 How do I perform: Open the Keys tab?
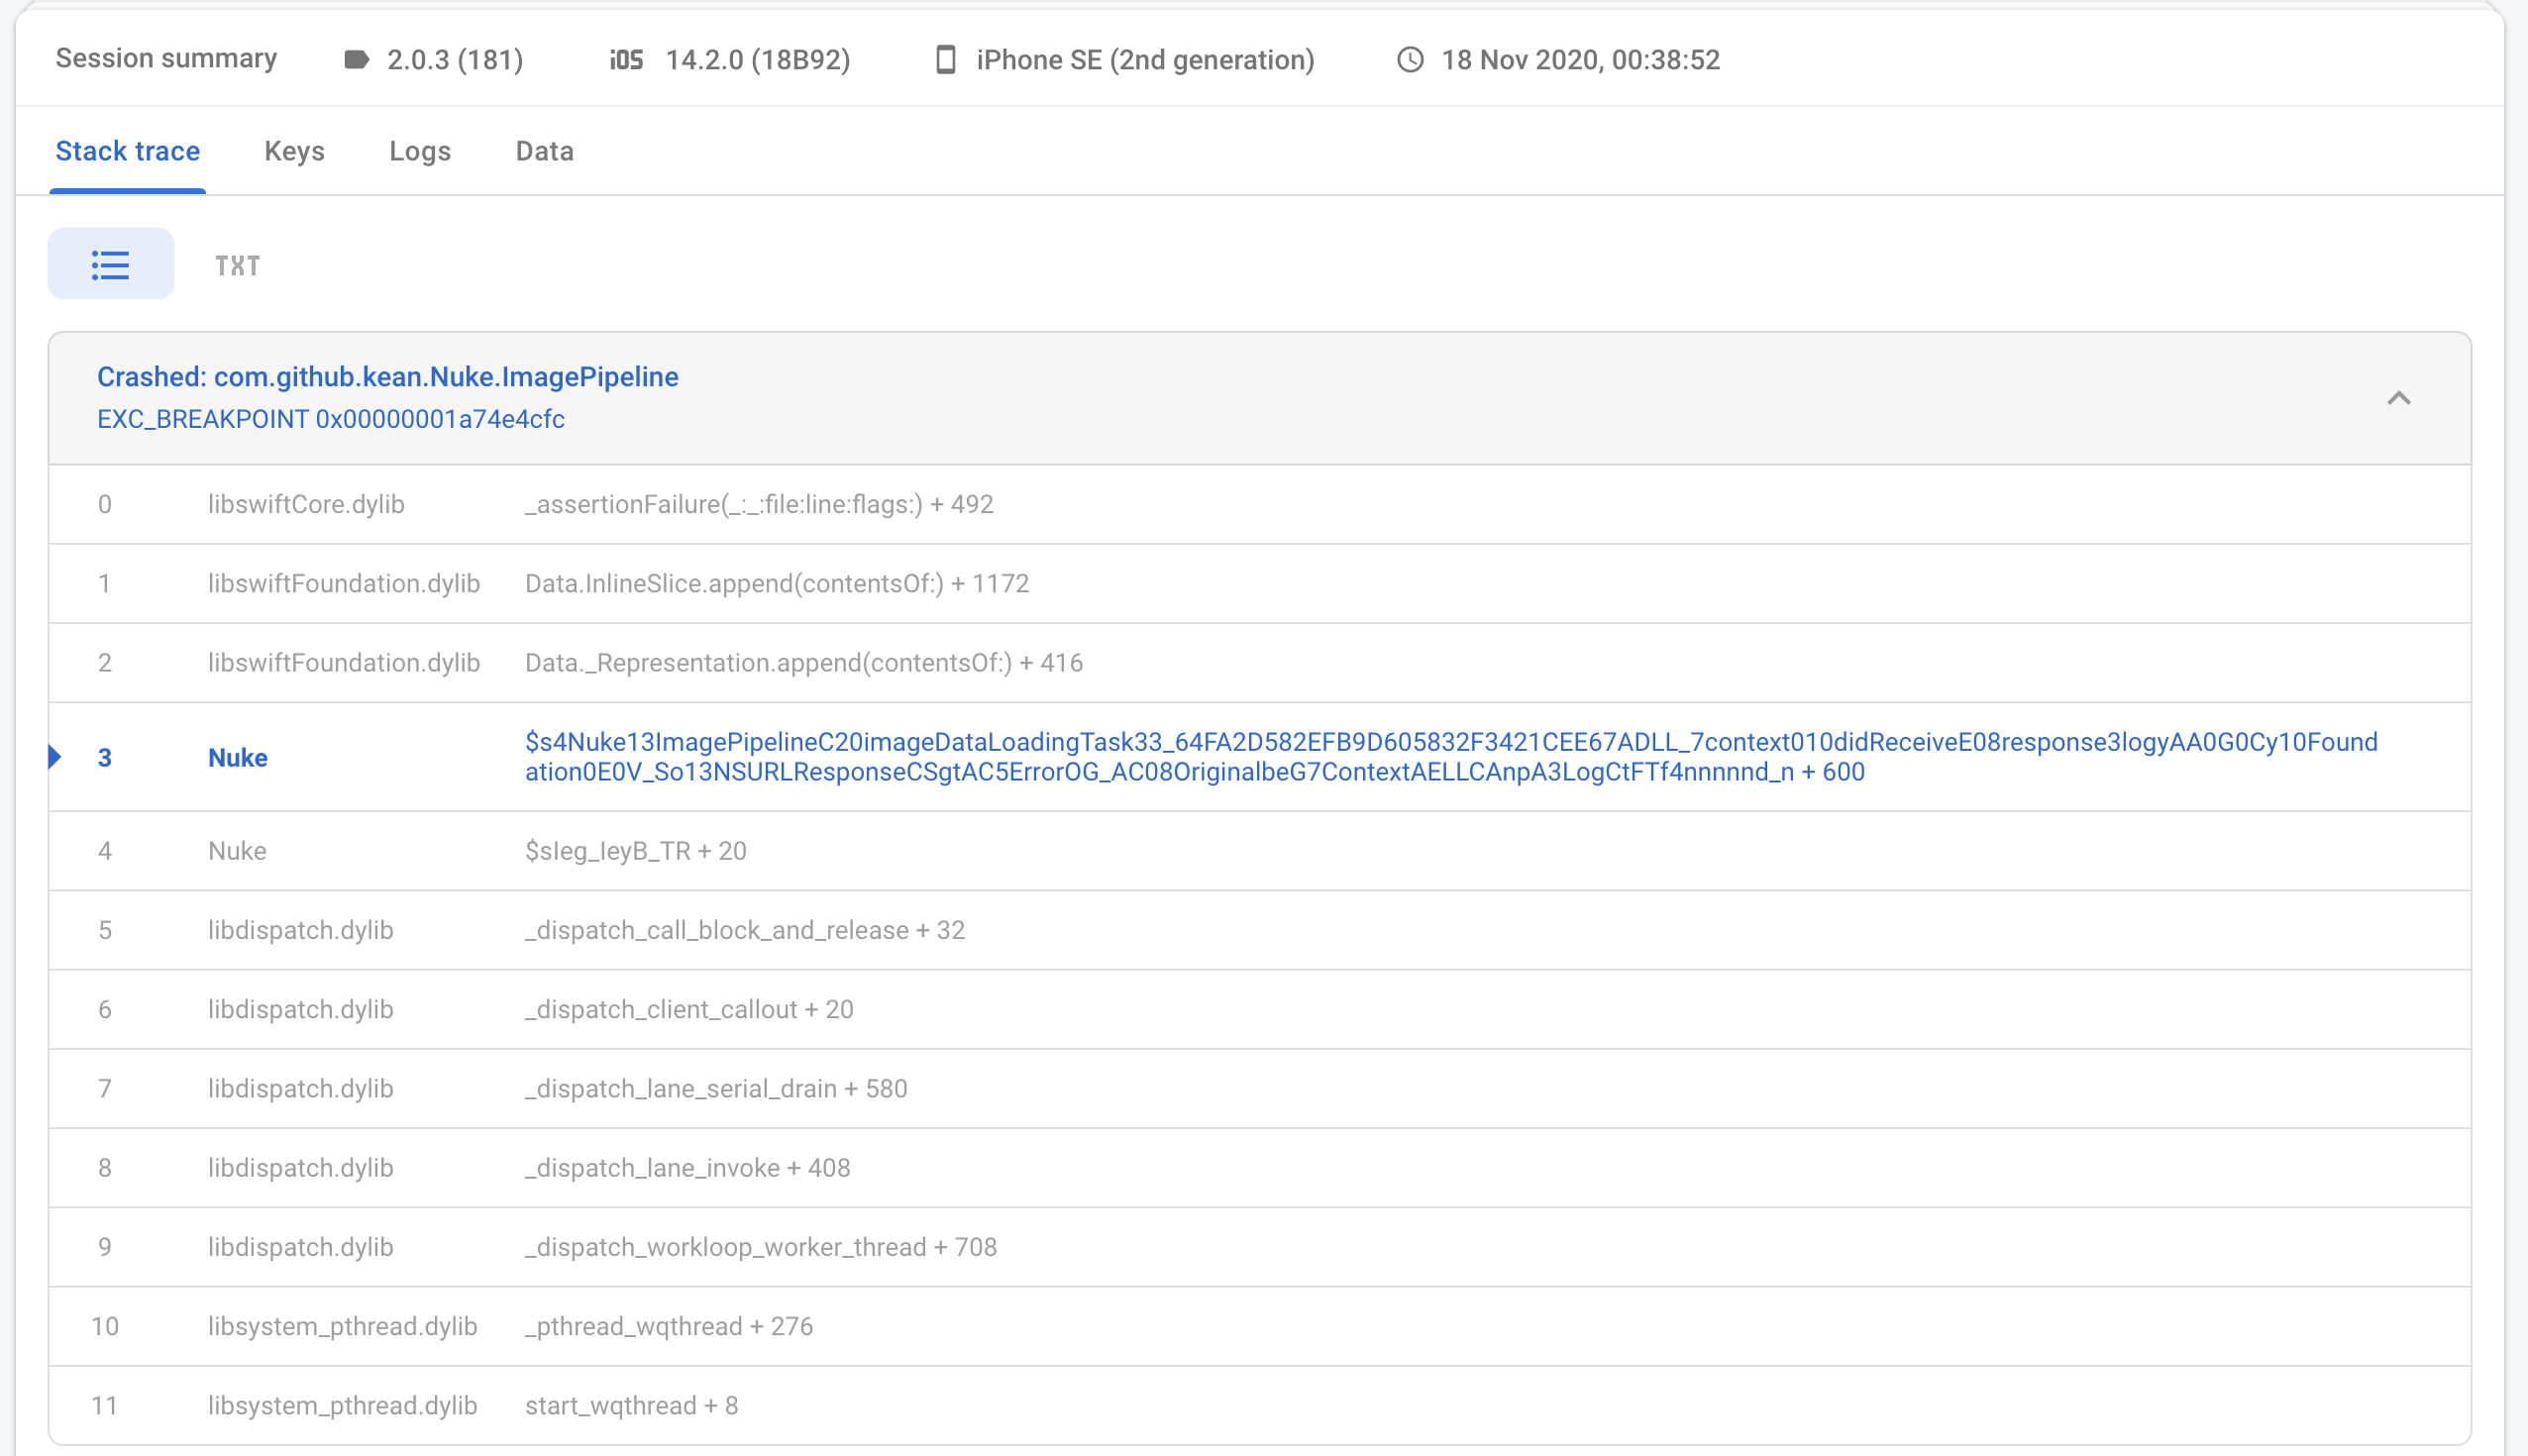pyautogui.click(x=294, y=151)
